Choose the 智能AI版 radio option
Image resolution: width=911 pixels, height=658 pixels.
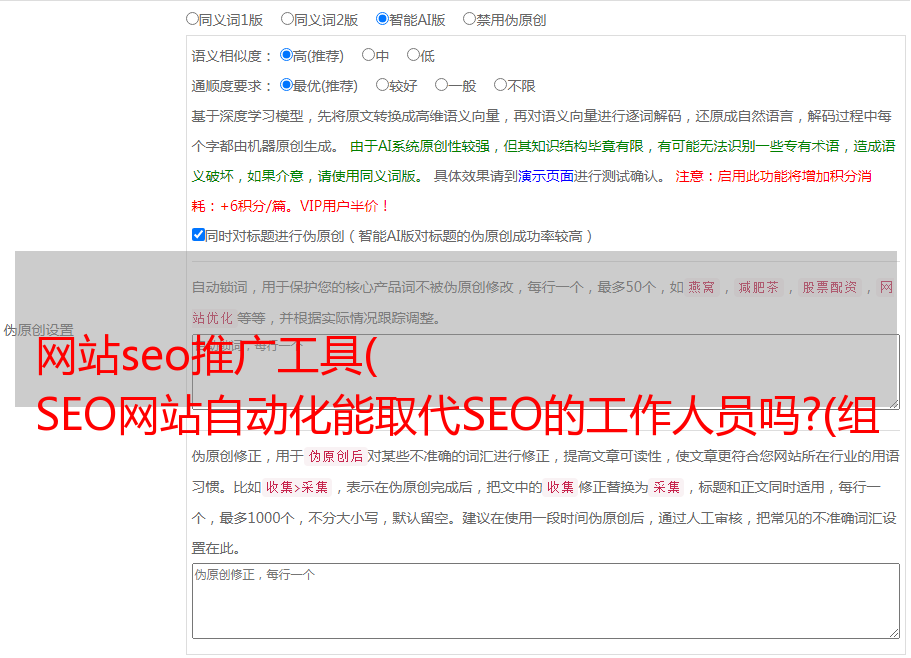coord(382,19)
